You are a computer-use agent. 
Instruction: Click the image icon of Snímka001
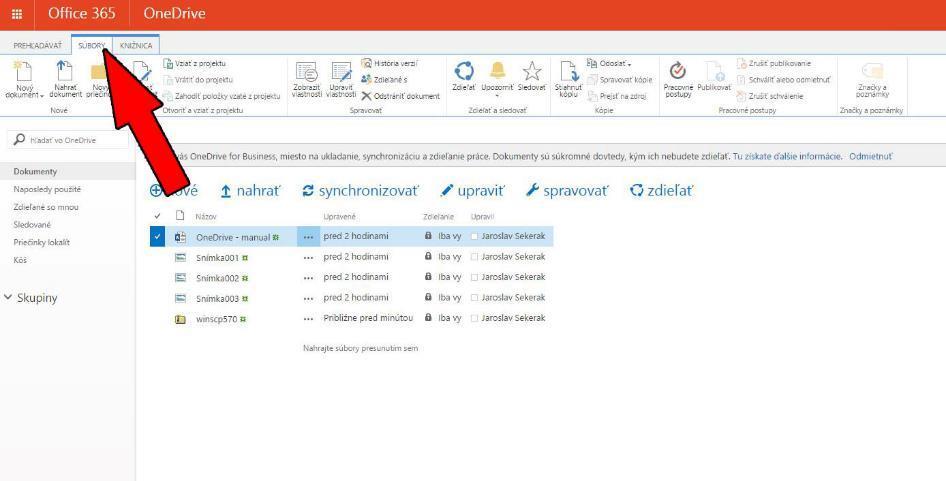click(180, 257)
